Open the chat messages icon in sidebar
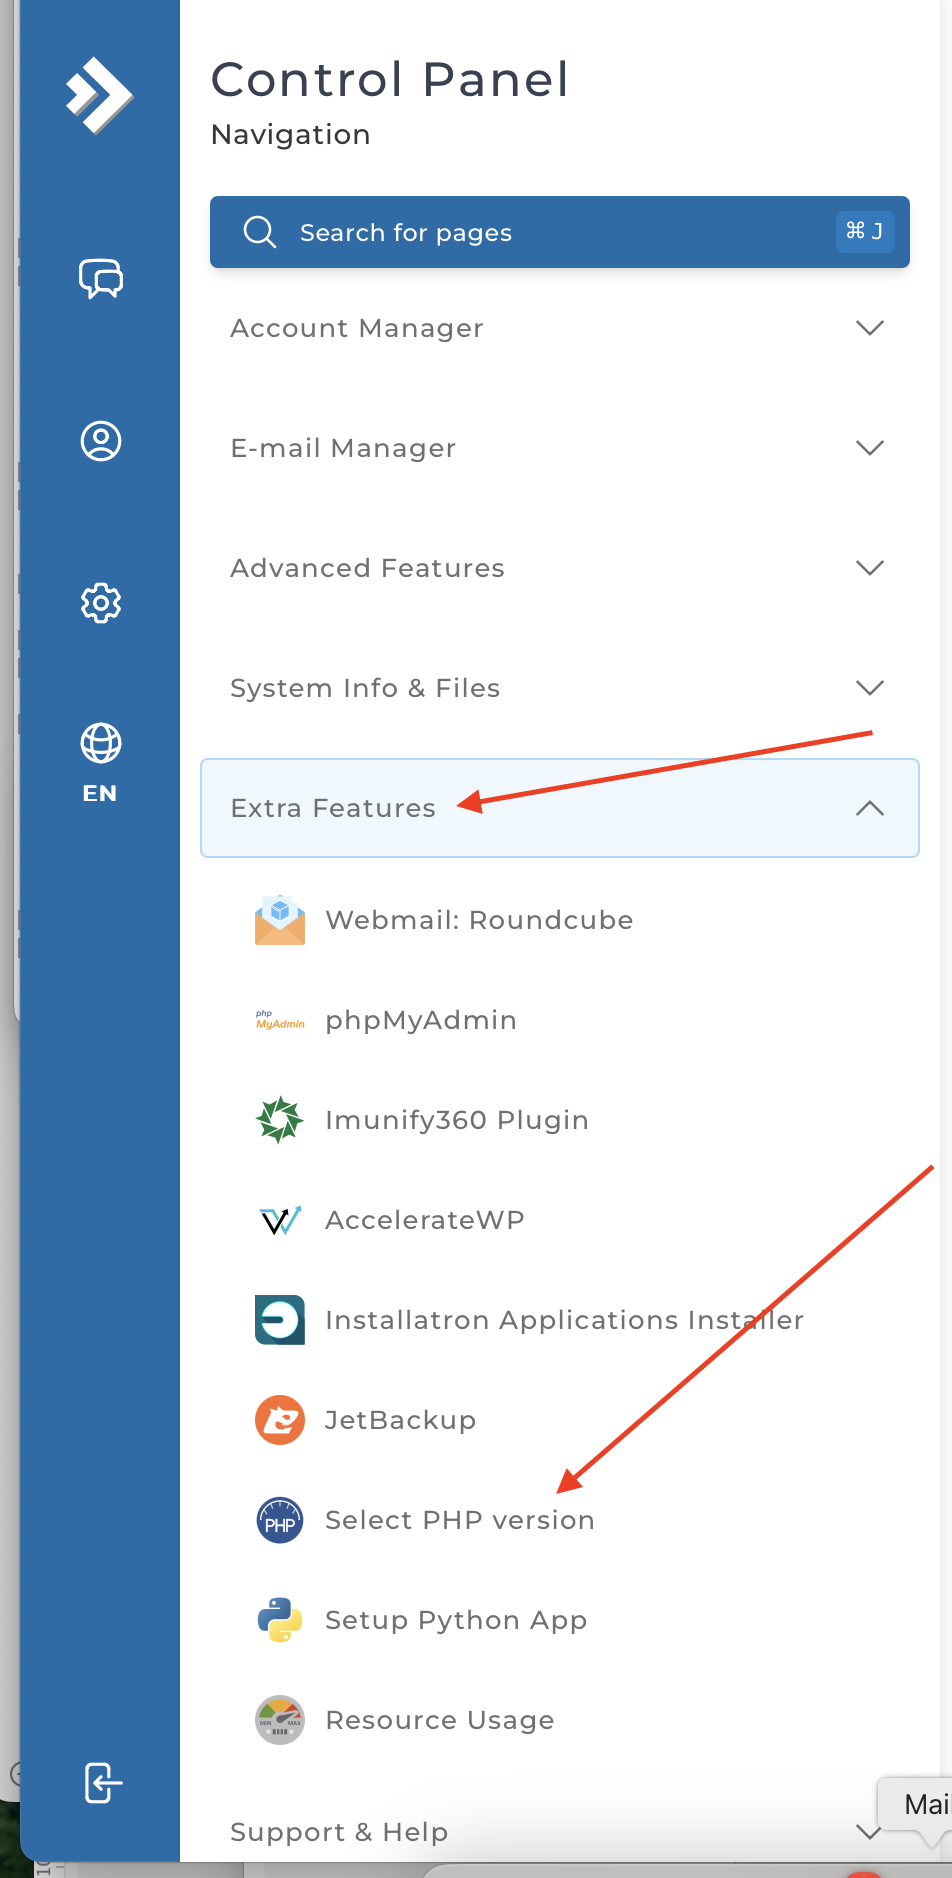Image resolution: width=952 pixels, height=1878 pixels. pos(101,278)
